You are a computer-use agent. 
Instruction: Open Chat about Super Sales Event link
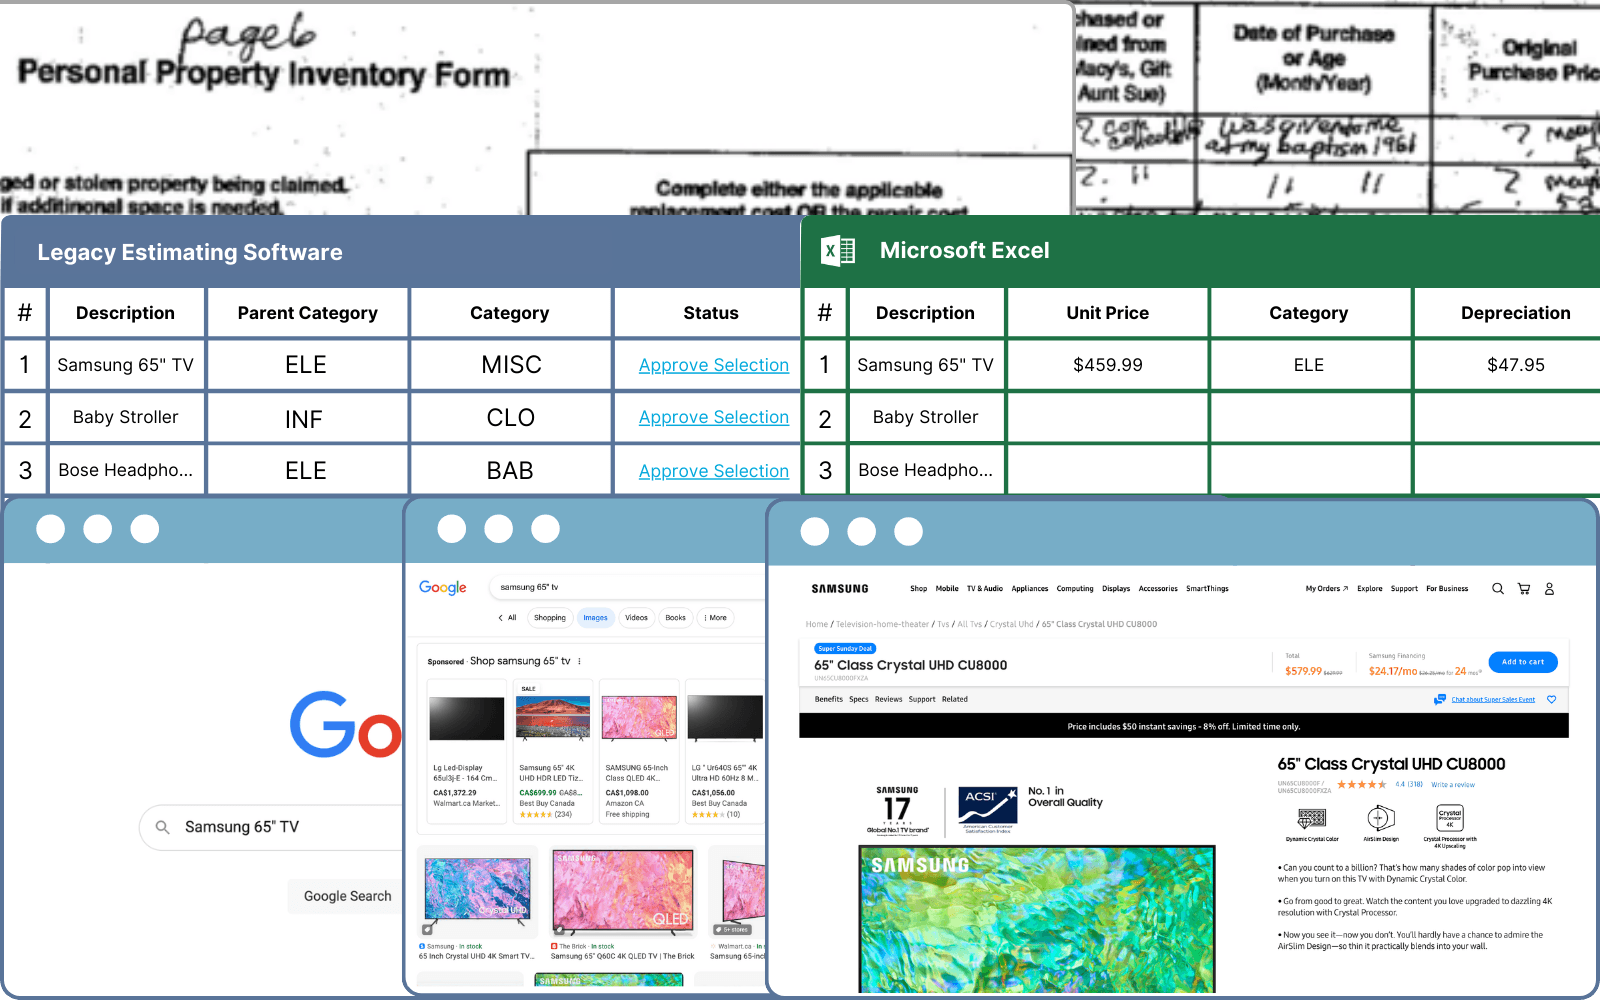(x=1493, y=699)
